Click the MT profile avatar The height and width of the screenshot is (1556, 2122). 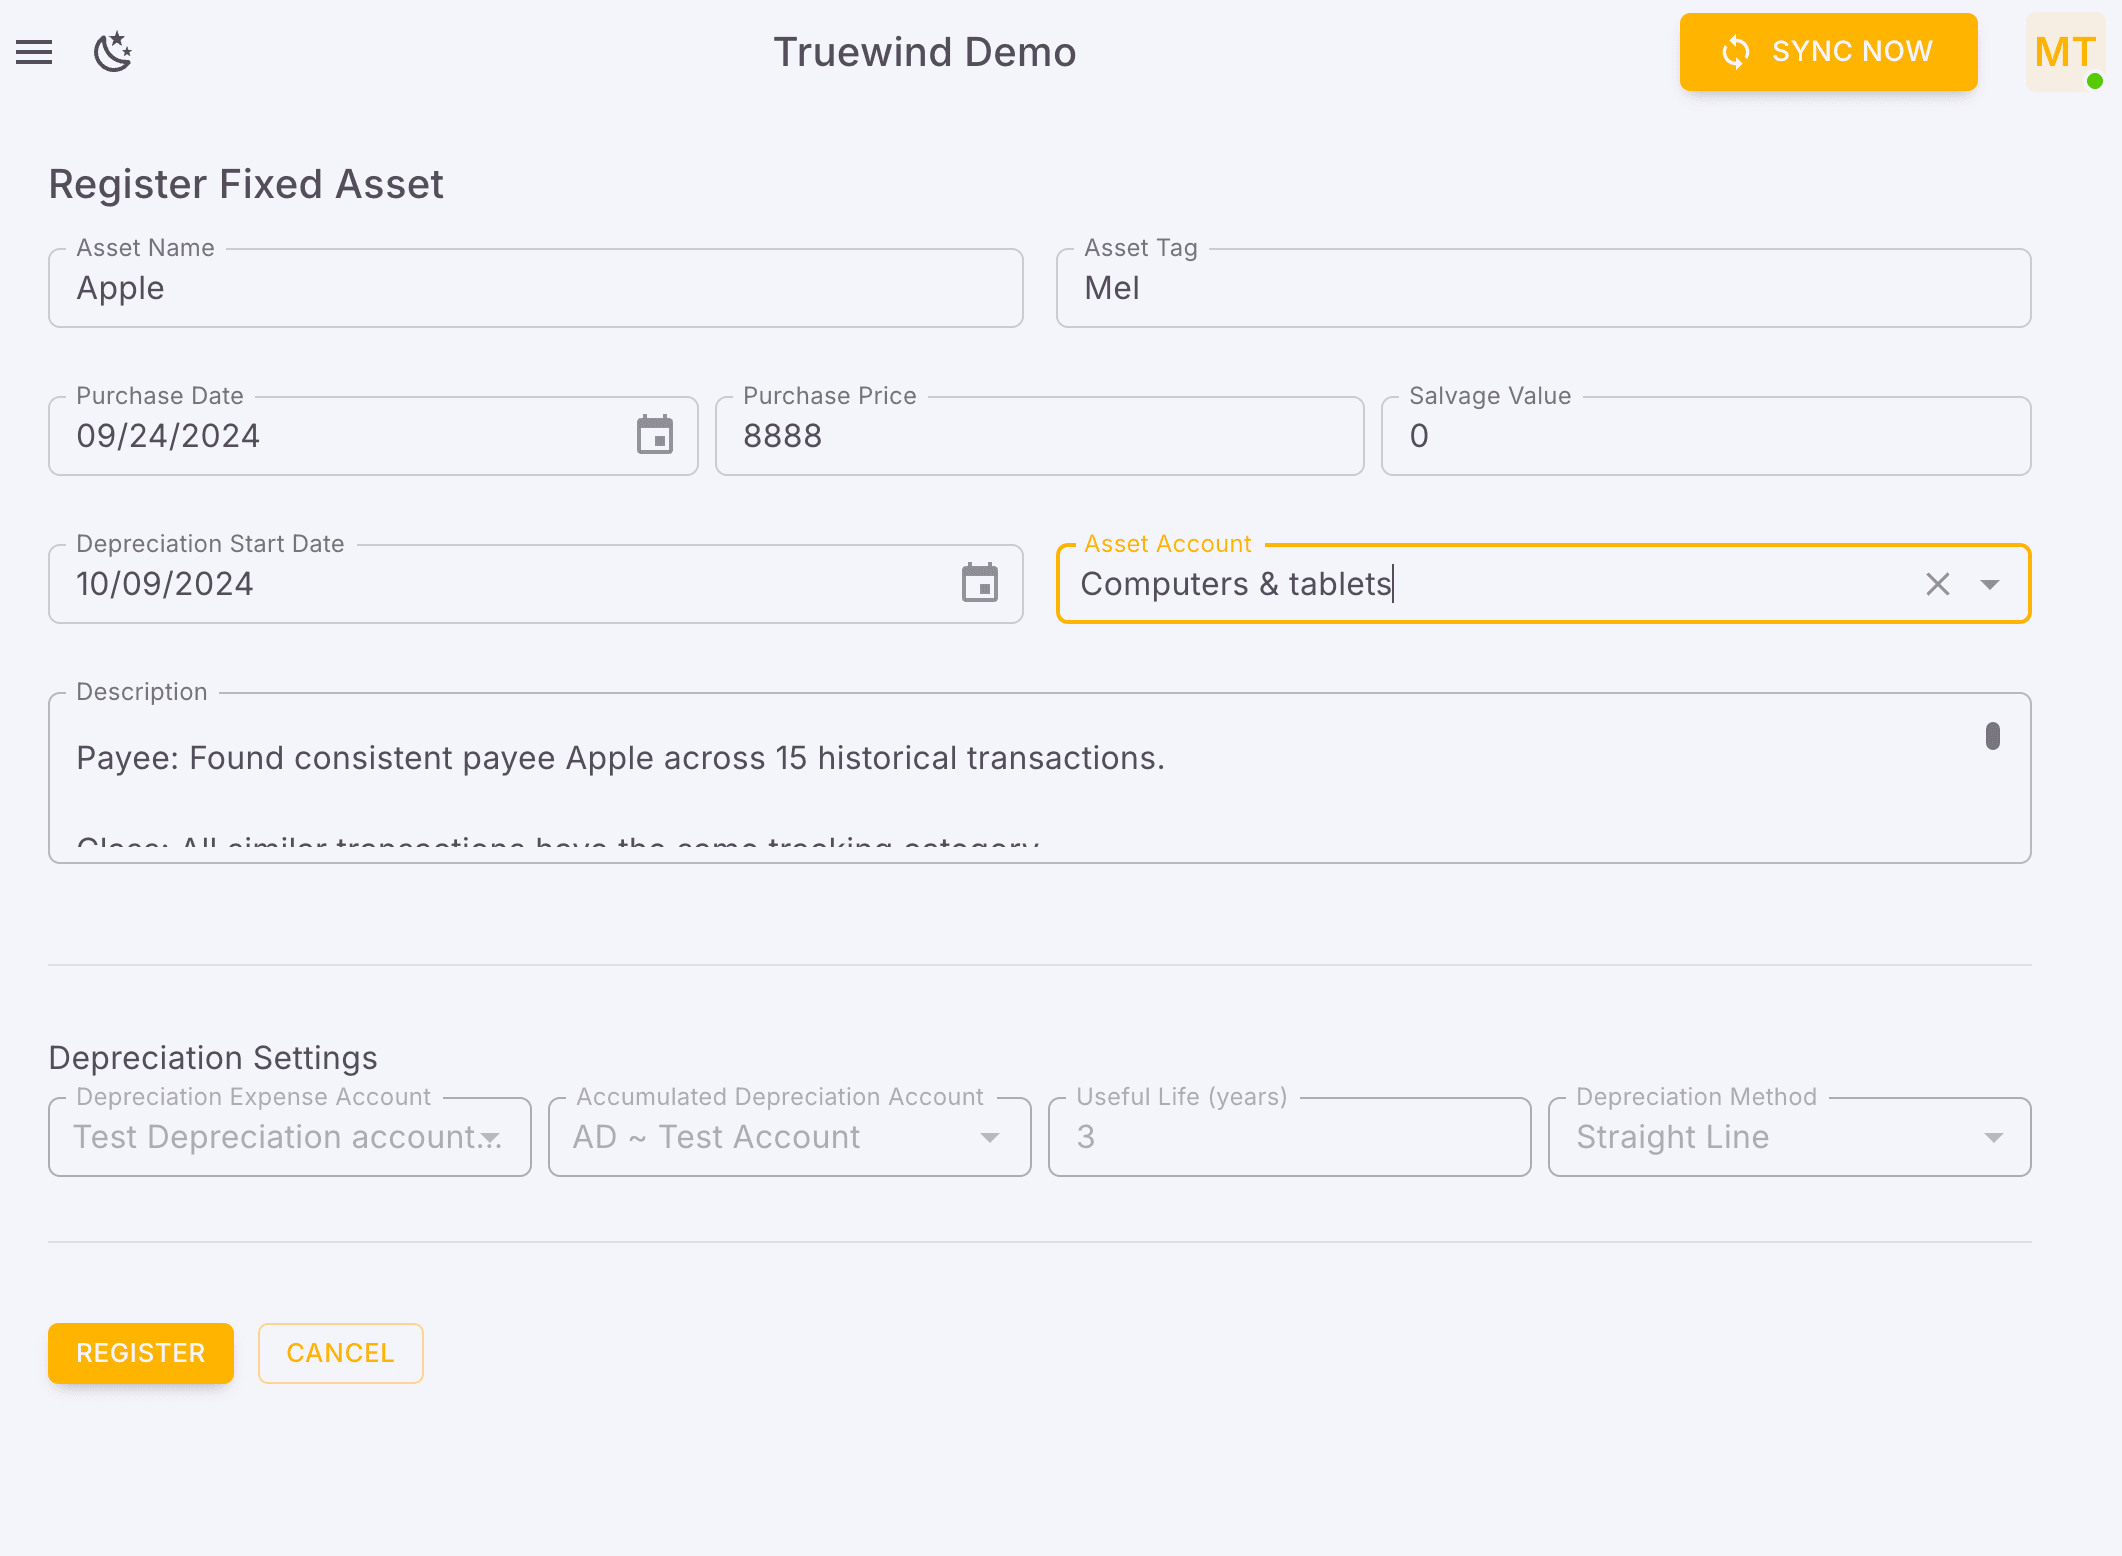[x=2064, y=52]
